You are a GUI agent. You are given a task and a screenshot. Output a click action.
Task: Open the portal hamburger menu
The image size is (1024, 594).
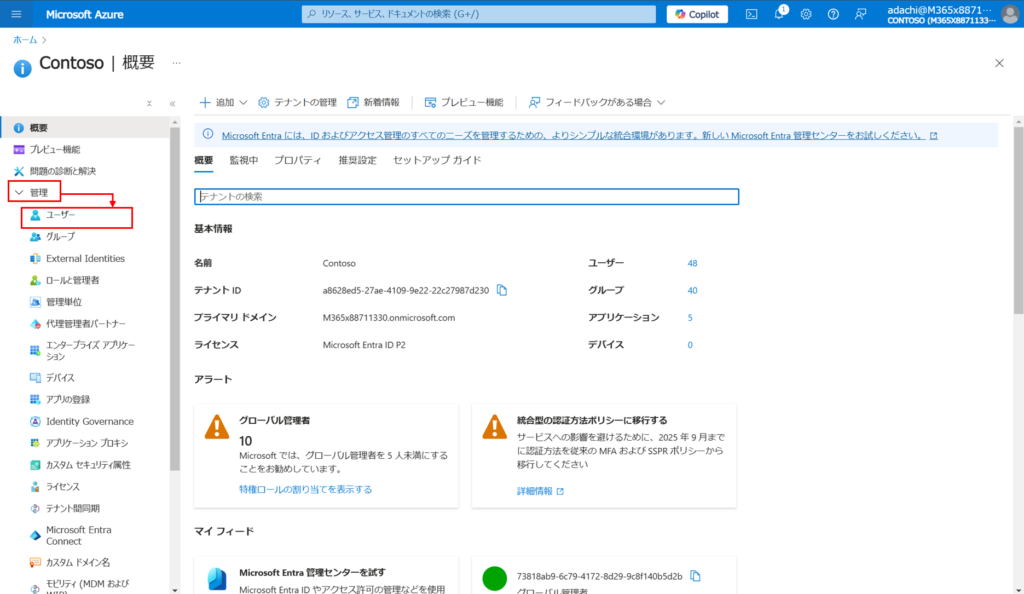coord(16,14)
